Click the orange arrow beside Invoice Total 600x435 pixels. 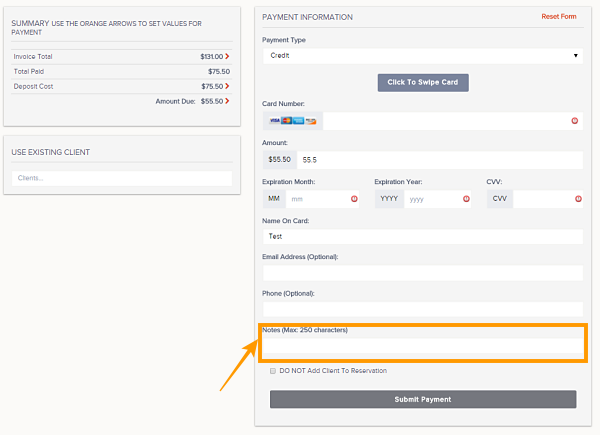point(227,56)
